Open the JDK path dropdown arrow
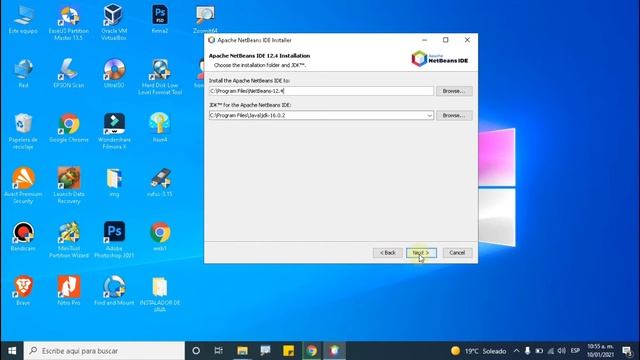640x360 pixels. (x=429, y=116)
